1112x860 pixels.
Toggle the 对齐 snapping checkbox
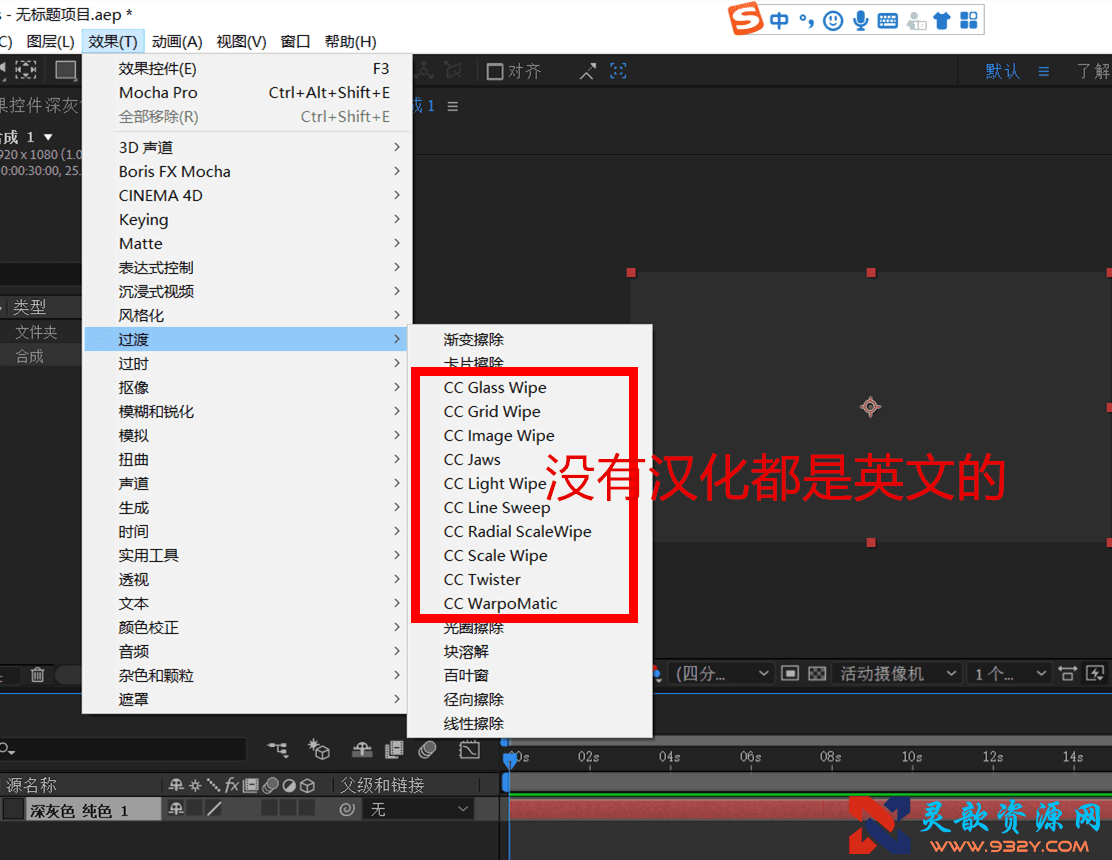point(495,72)
